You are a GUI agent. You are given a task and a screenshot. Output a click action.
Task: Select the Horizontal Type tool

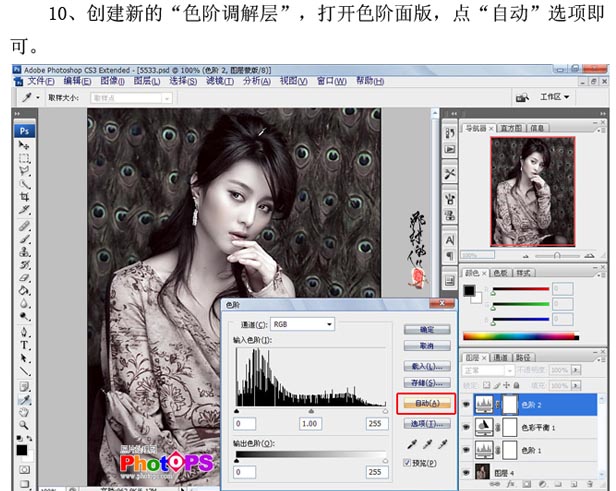coord(24,345)
